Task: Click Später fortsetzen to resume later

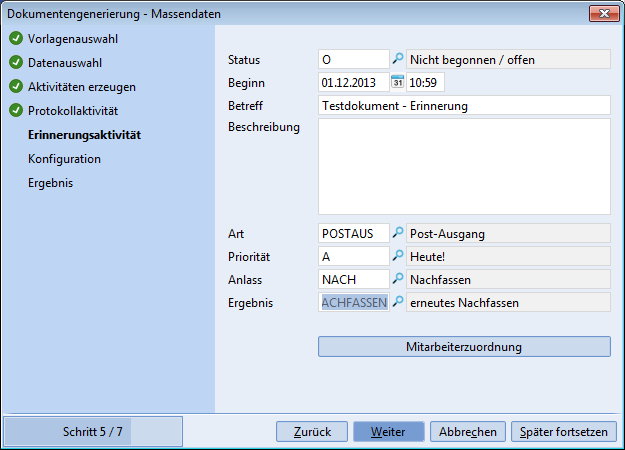Action: click(x=563, y=432)
